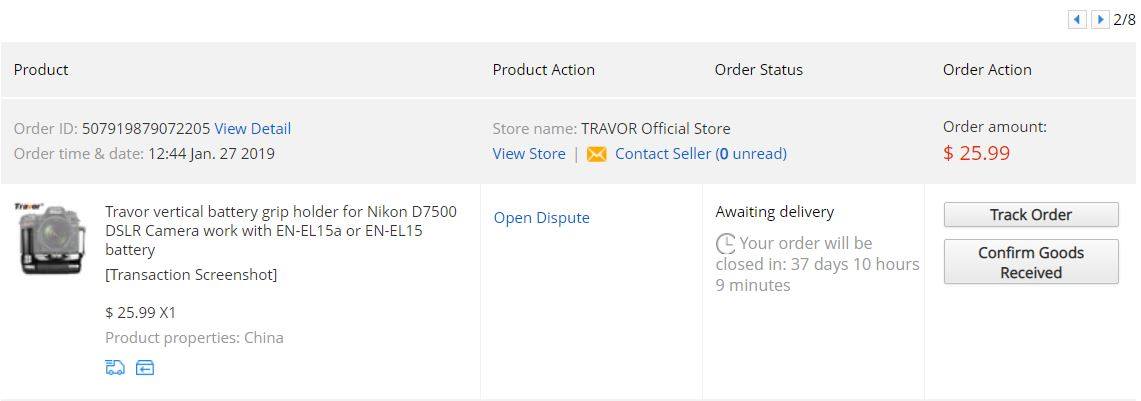Click the TRAVOR Official Store name

click(655, 128)
